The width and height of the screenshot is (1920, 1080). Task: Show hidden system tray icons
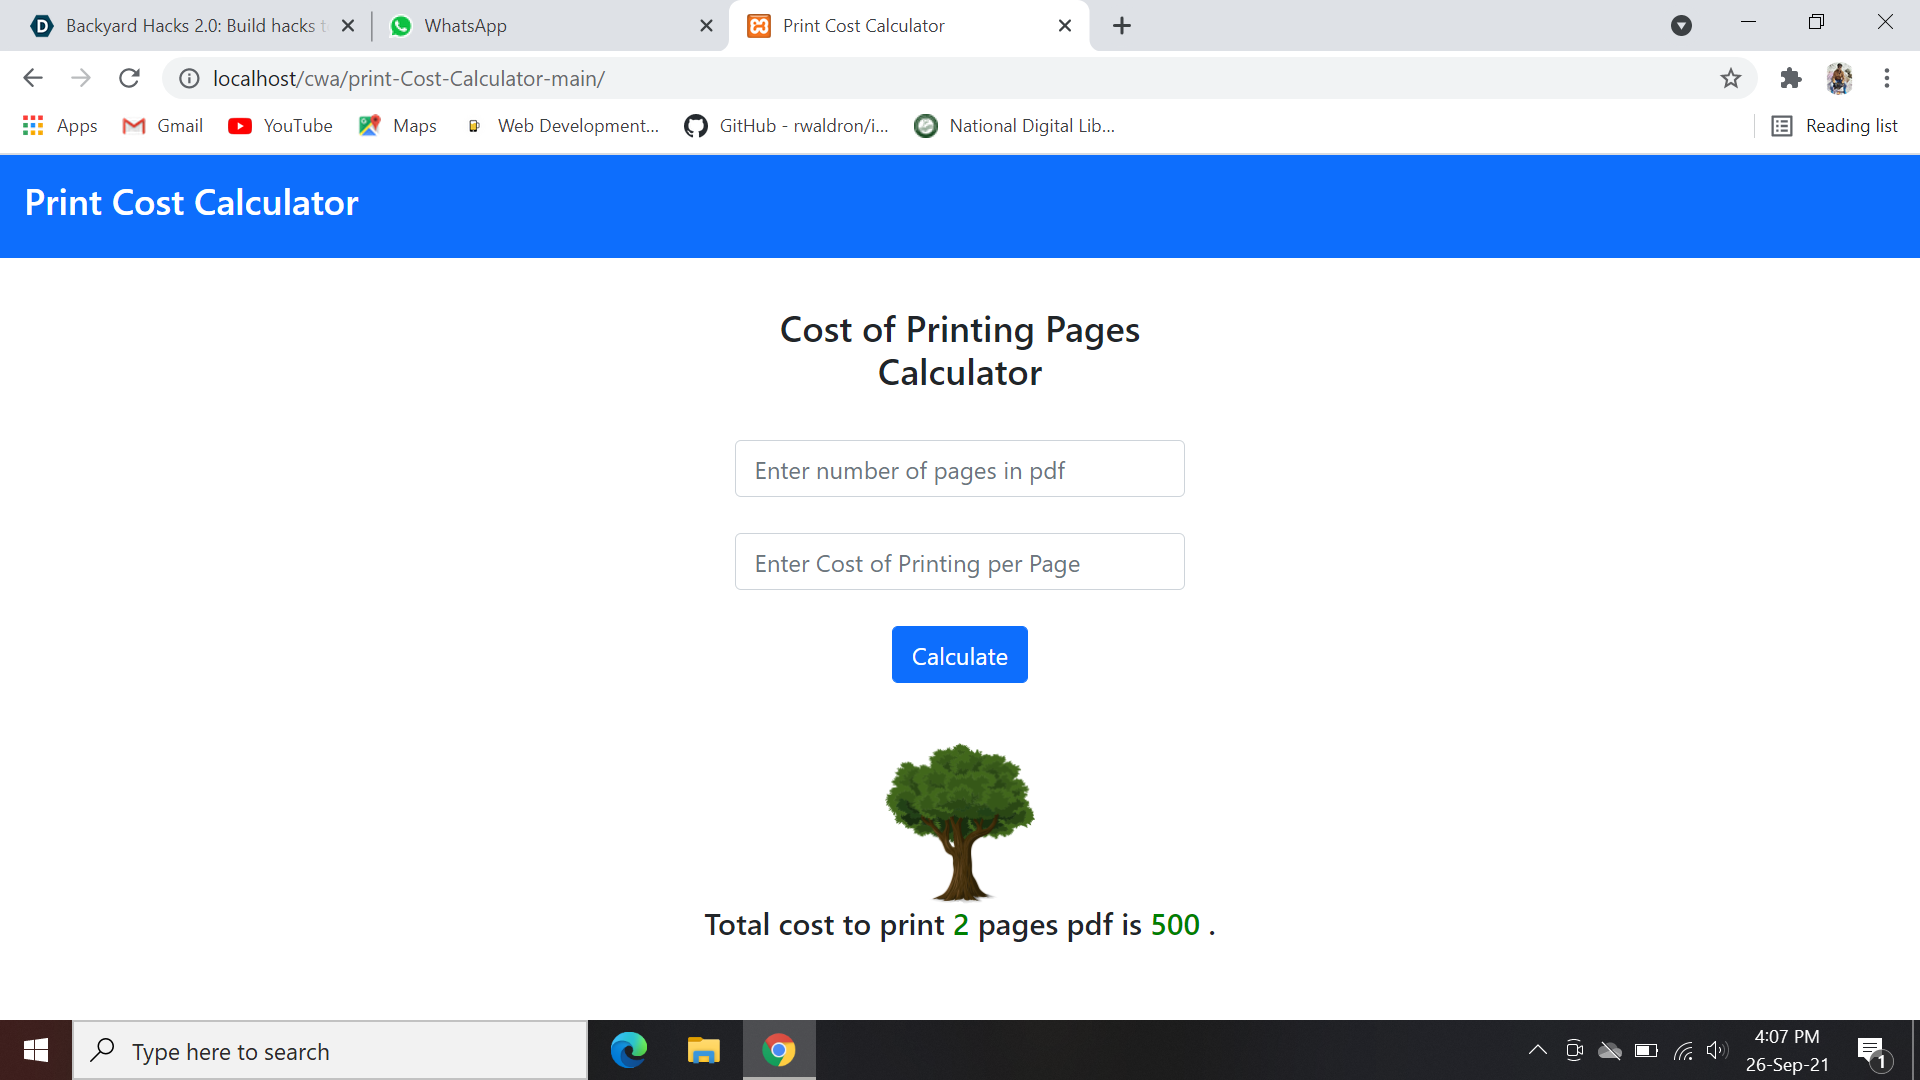click(x=1537, y=1050)
